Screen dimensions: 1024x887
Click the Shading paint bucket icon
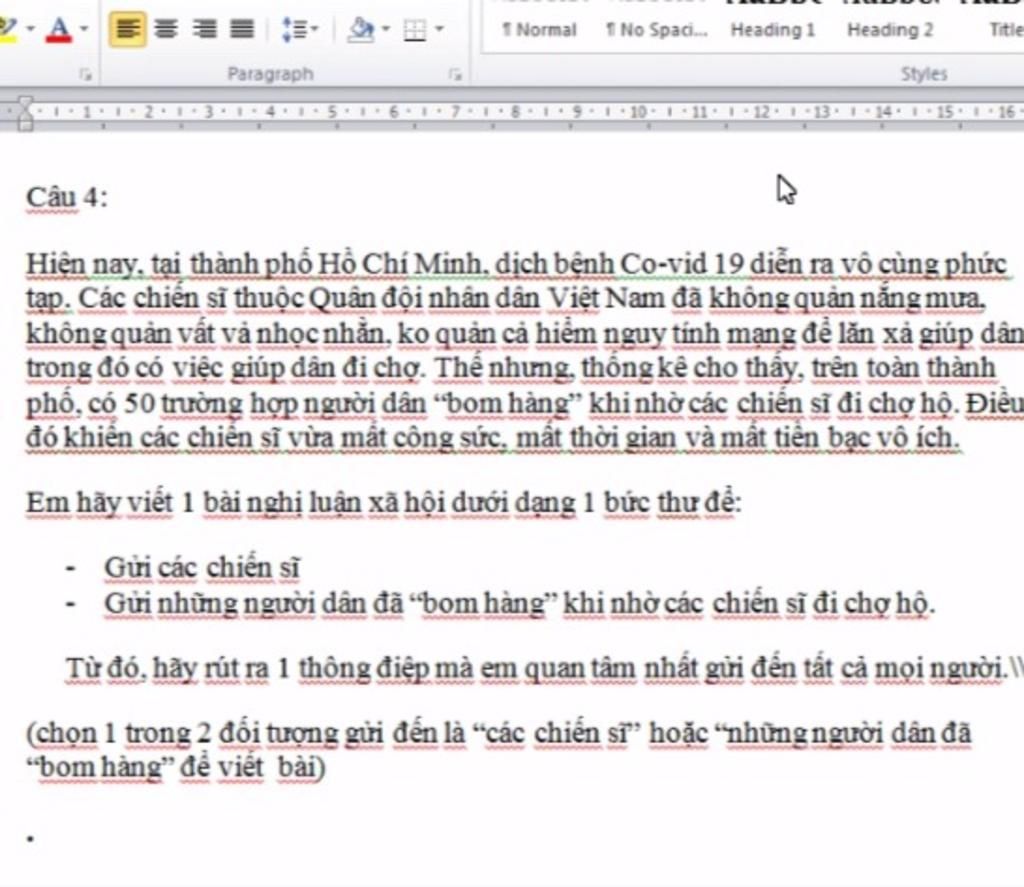click(x=361, y=29)
